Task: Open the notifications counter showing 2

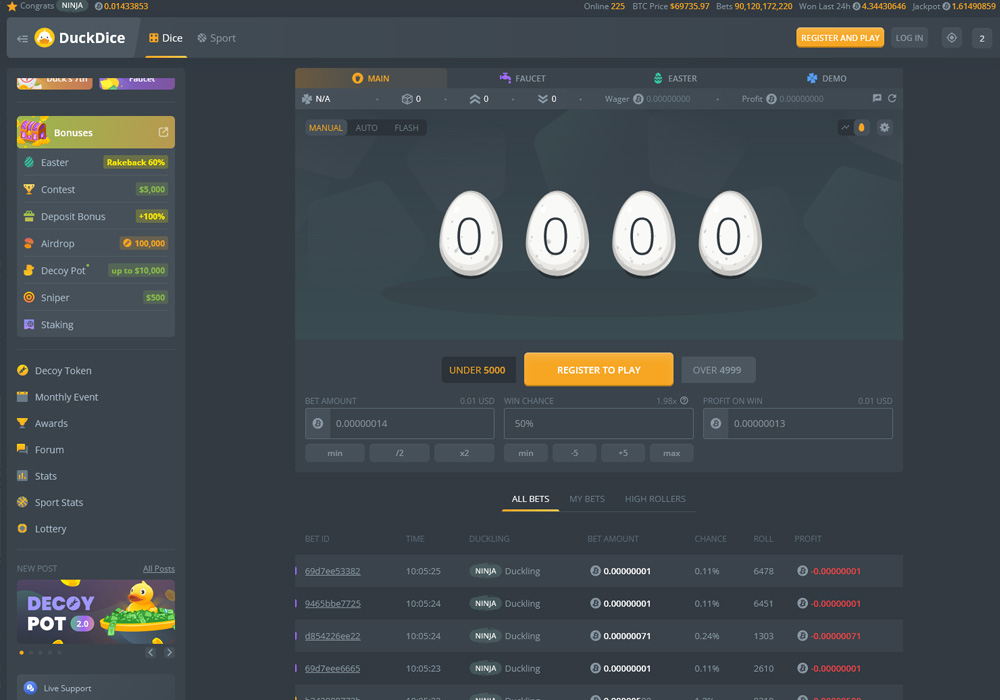Action: point(982,38)
